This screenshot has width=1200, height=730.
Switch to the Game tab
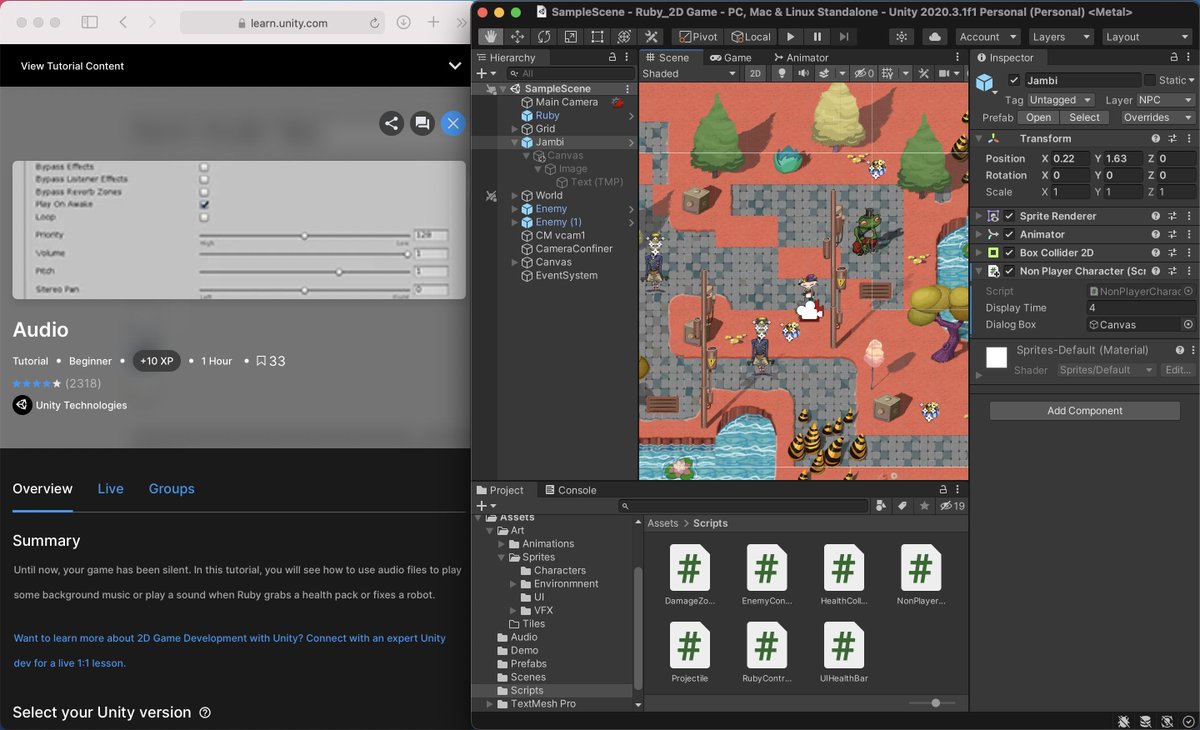730,58
